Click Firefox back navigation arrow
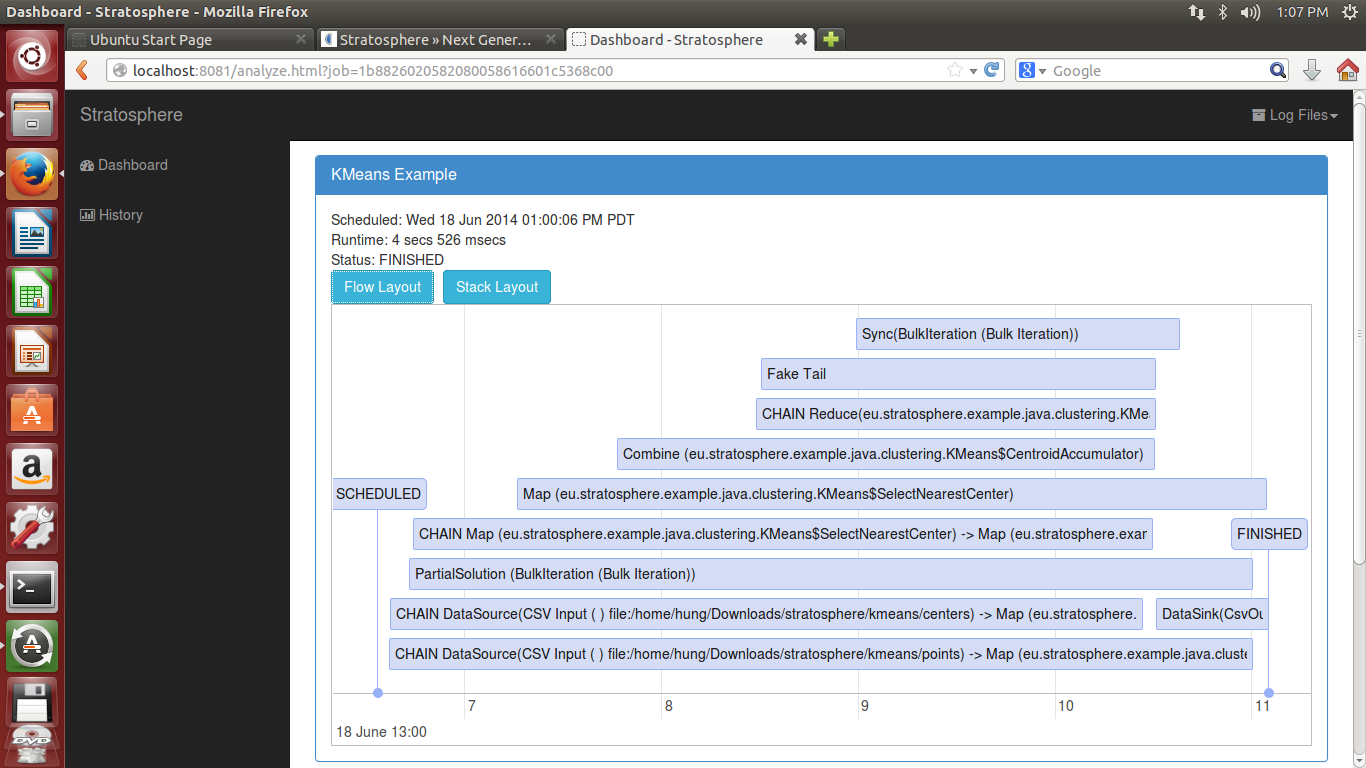The height and width of the screenshot is (768, 1366). point(83,70)
